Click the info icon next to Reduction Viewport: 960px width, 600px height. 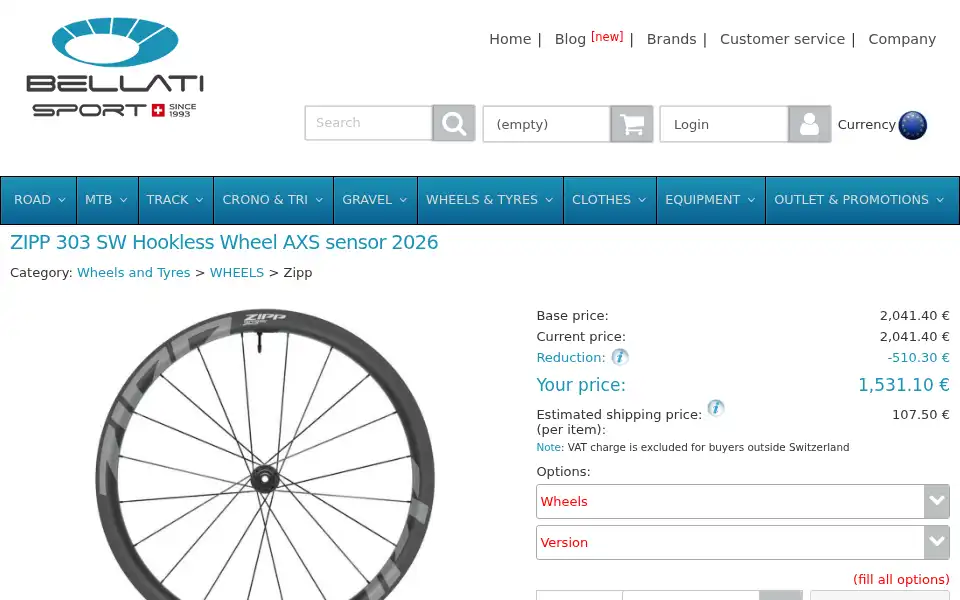[620, 357]
